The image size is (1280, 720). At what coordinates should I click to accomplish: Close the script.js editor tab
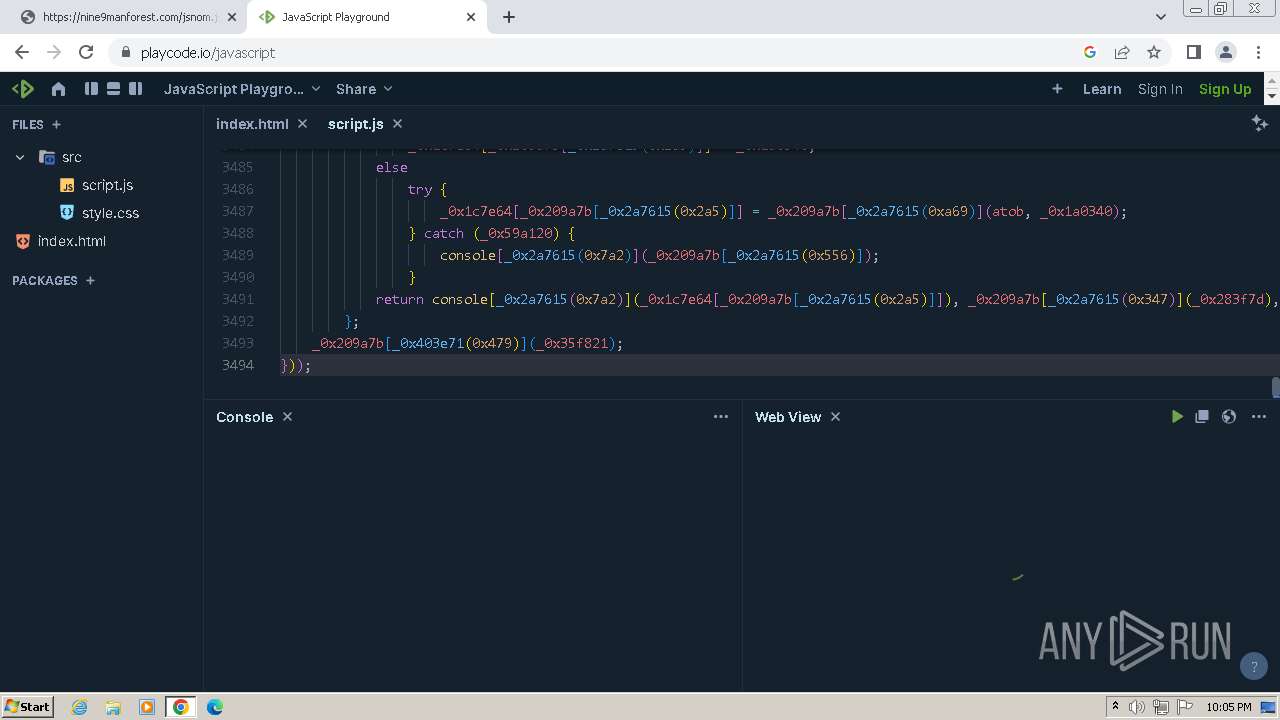point(397,124)
